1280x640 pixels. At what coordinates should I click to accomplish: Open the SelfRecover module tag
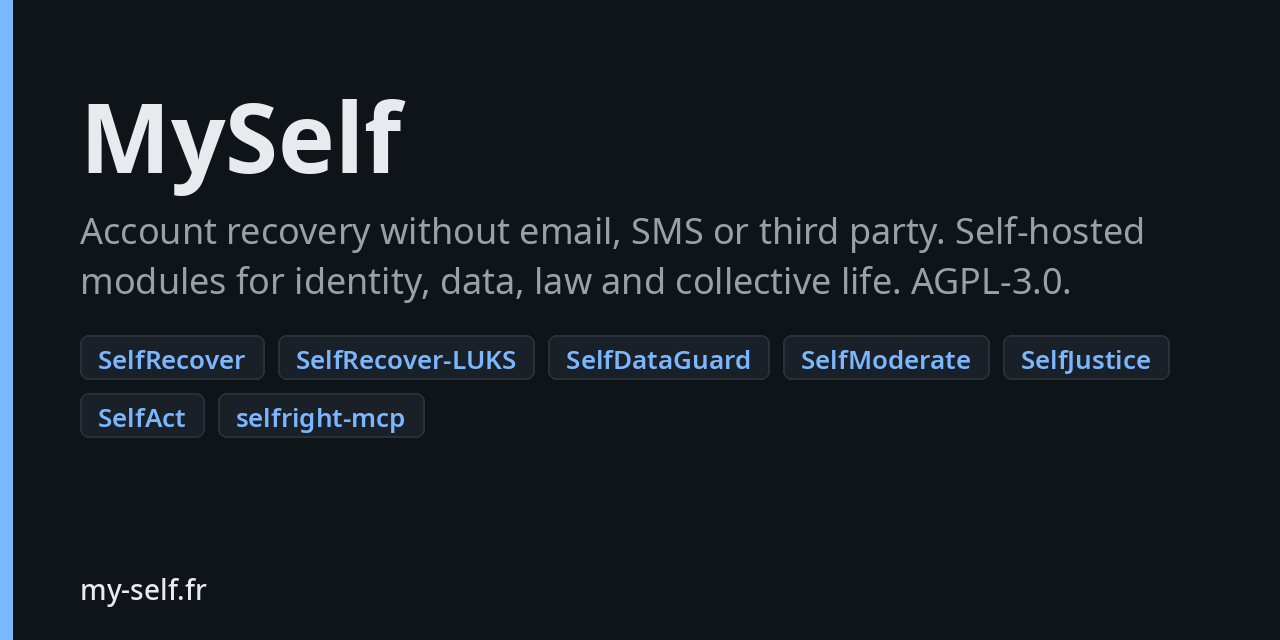tap(172, 358)
